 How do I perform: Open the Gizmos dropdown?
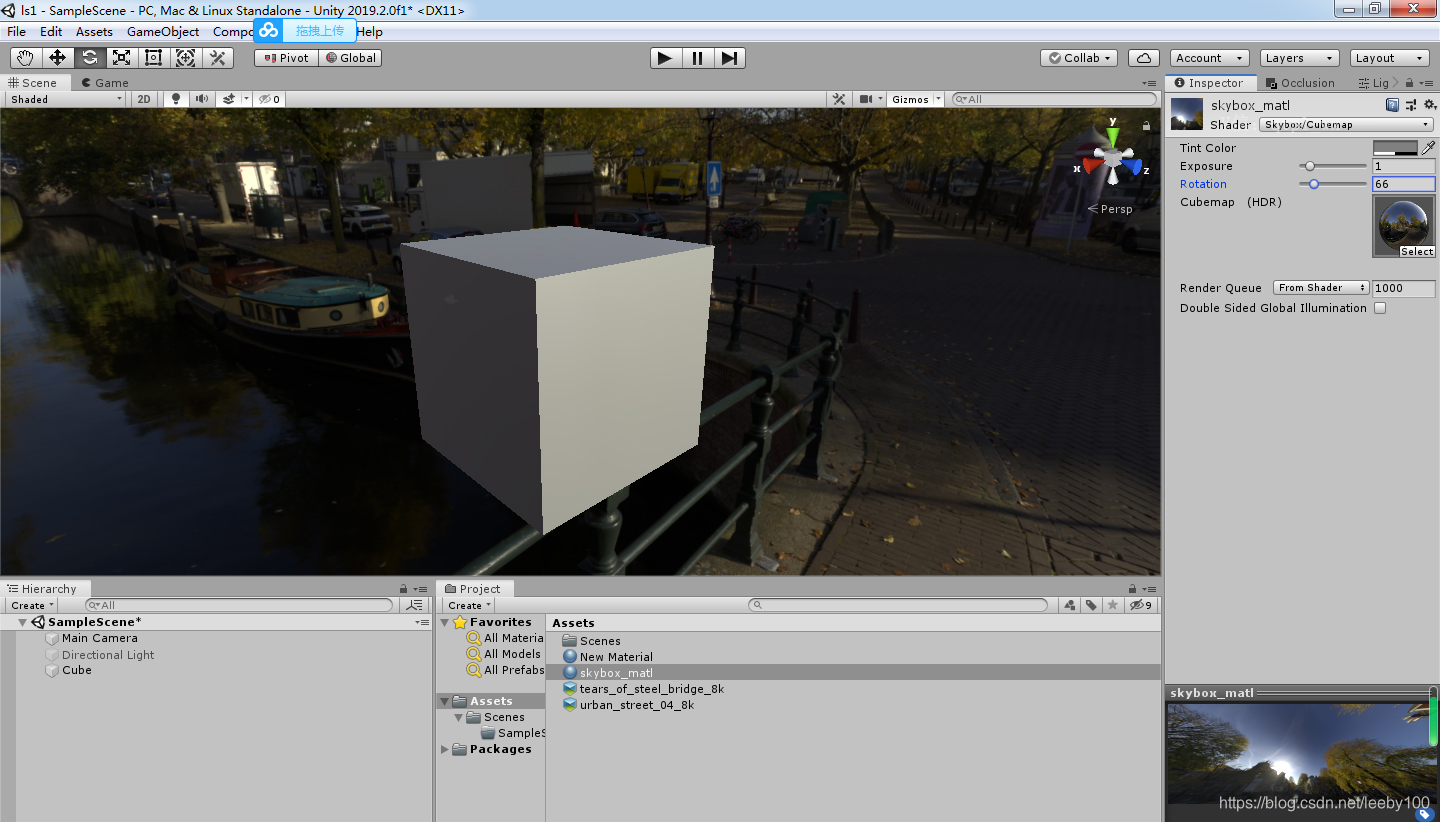point(915,99)
